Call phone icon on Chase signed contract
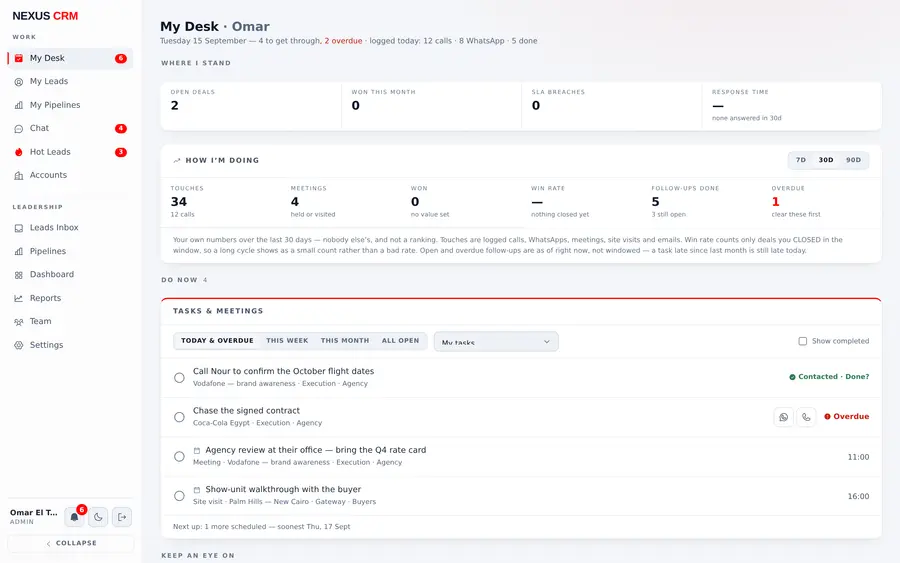 806,417
